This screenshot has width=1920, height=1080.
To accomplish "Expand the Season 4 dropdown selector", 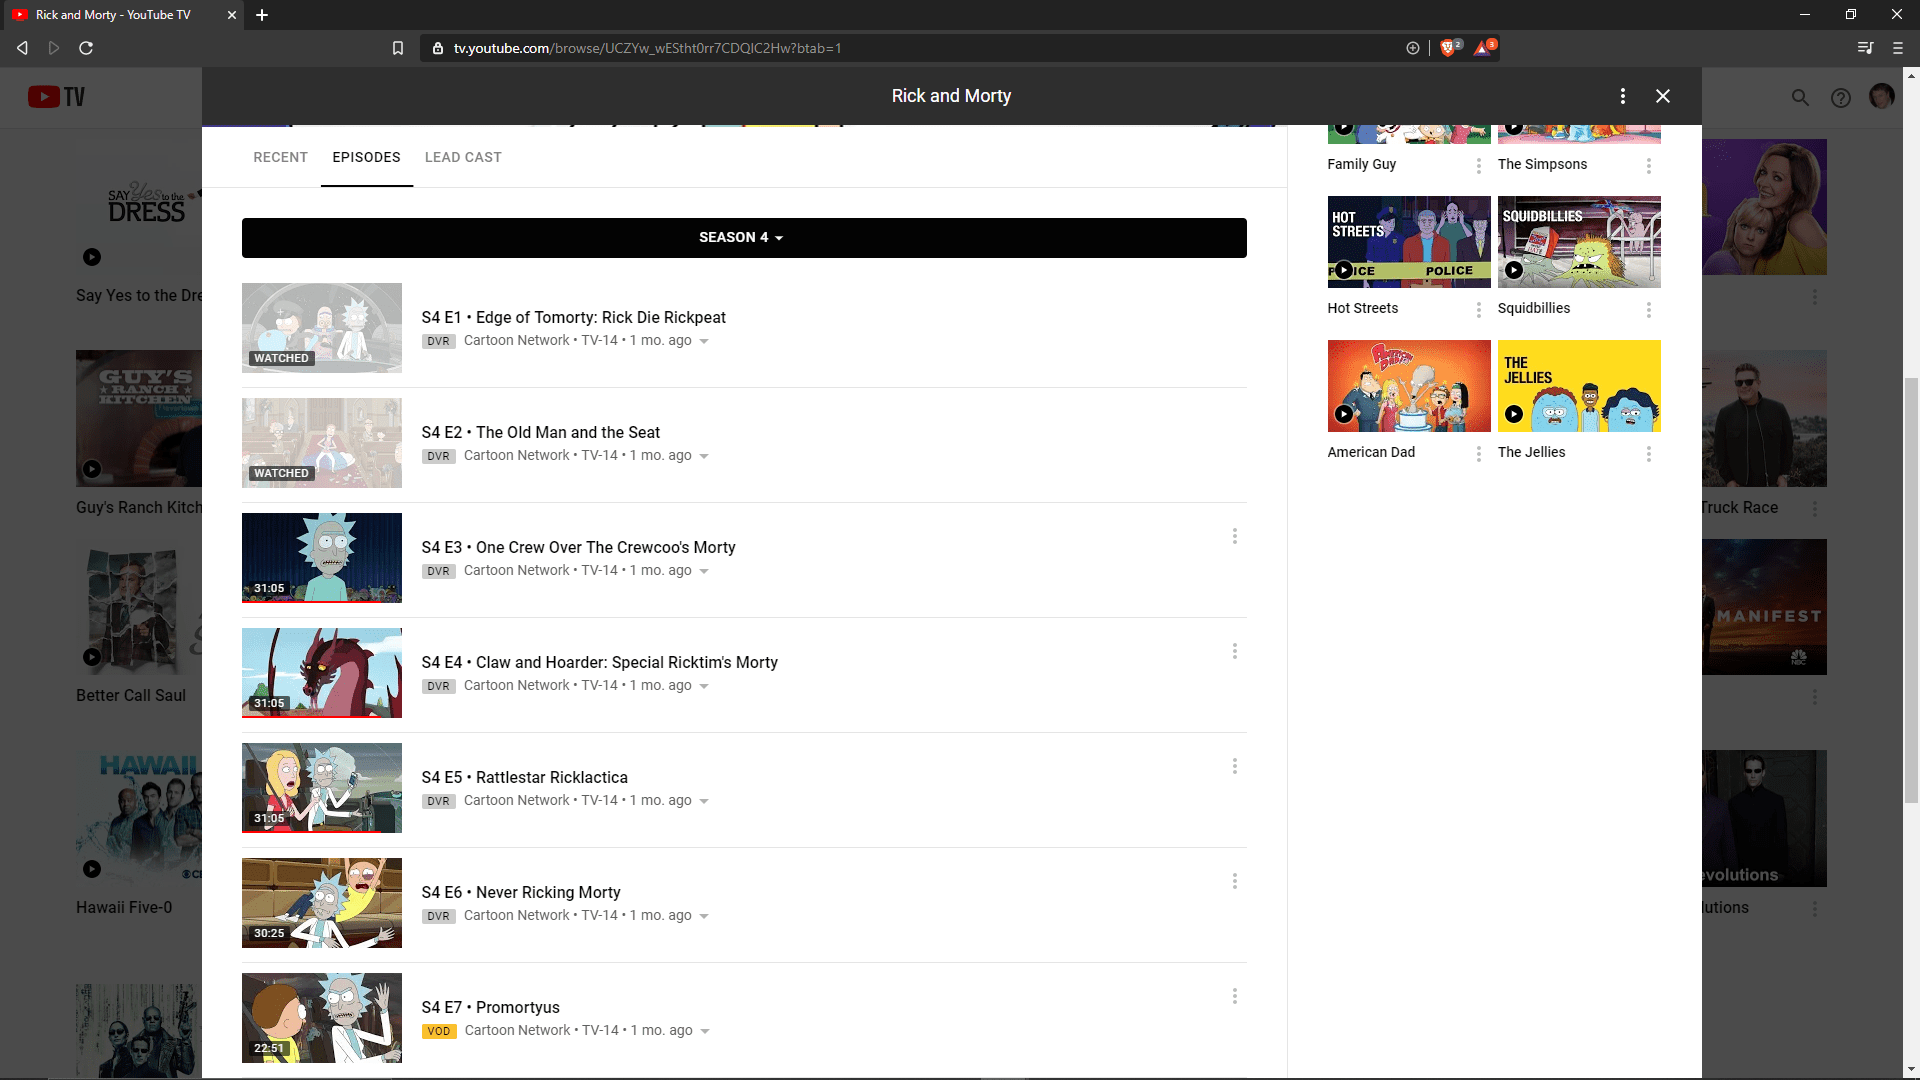I will tap(744, 236).
